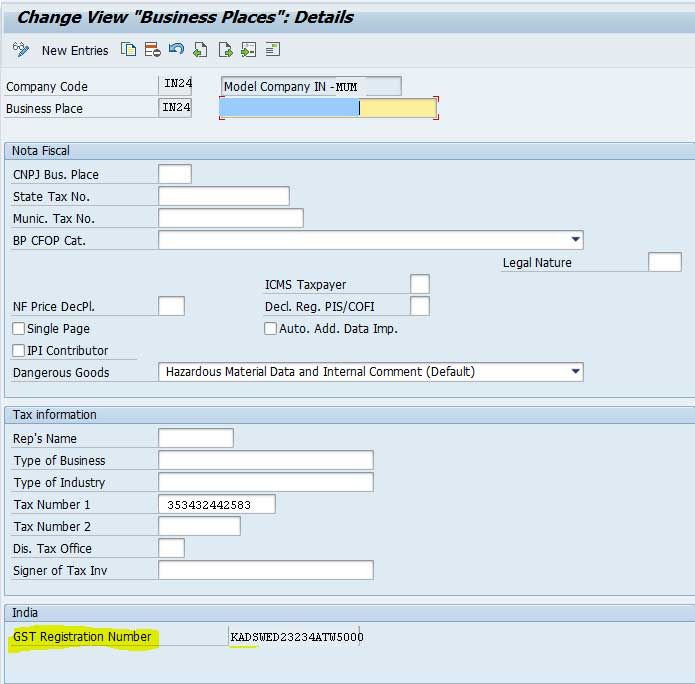This screenshot has width=695, height=684.
Task: Click the Undo Change arrow icon
Action: (x=176, y=49)
